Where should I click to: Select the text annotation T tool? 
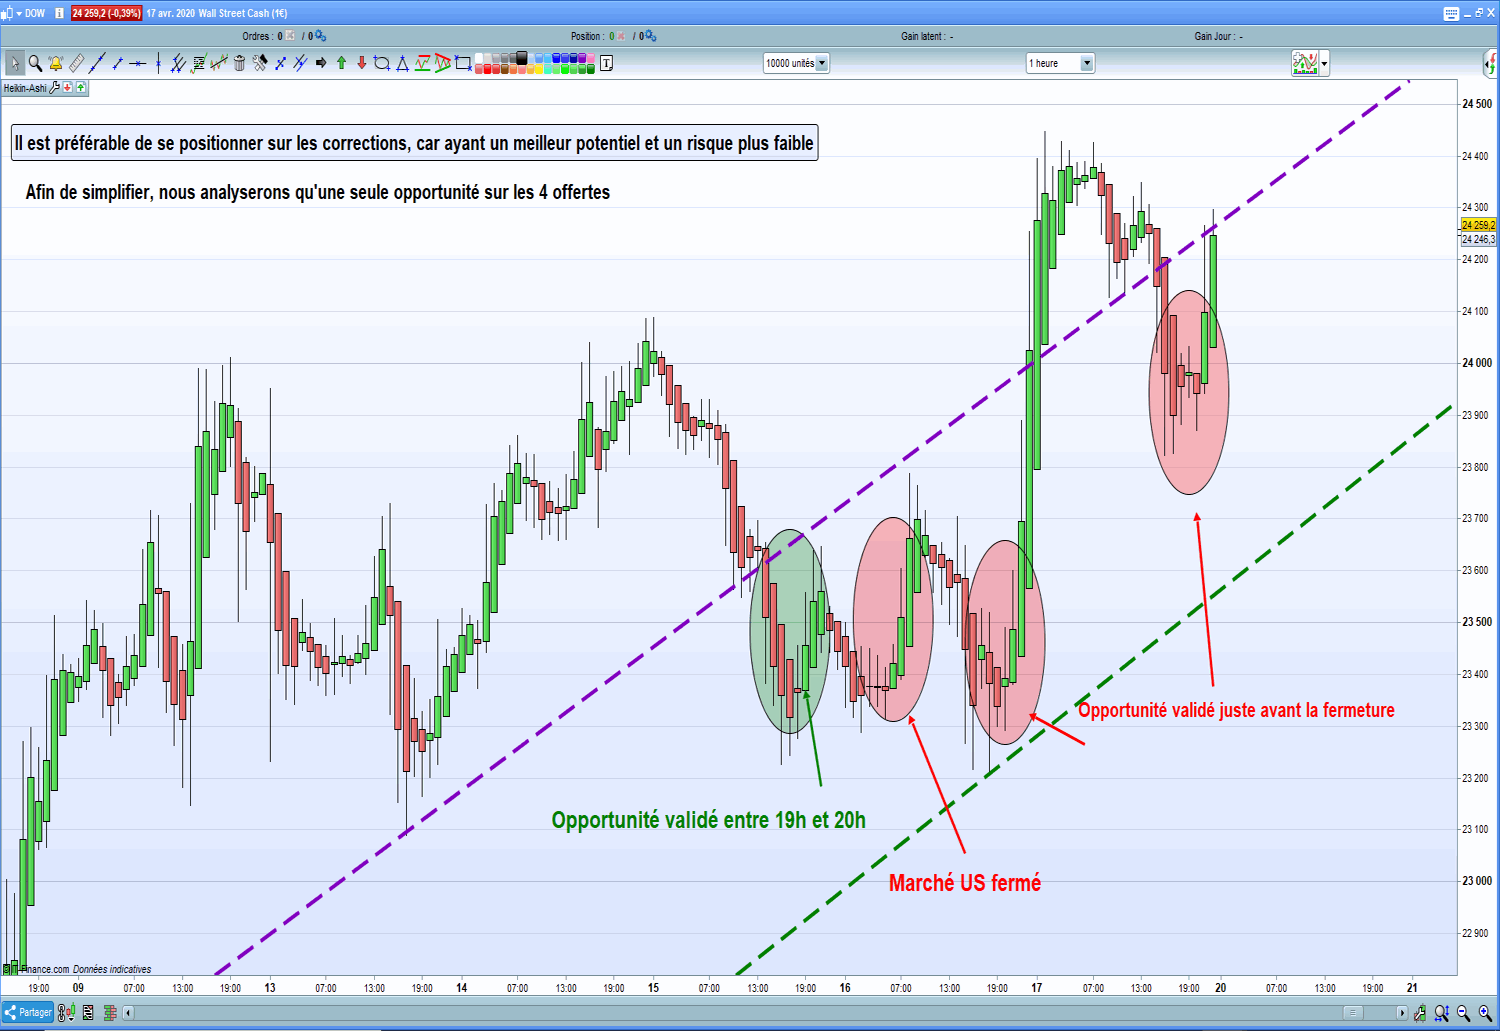tap(606, 63)
